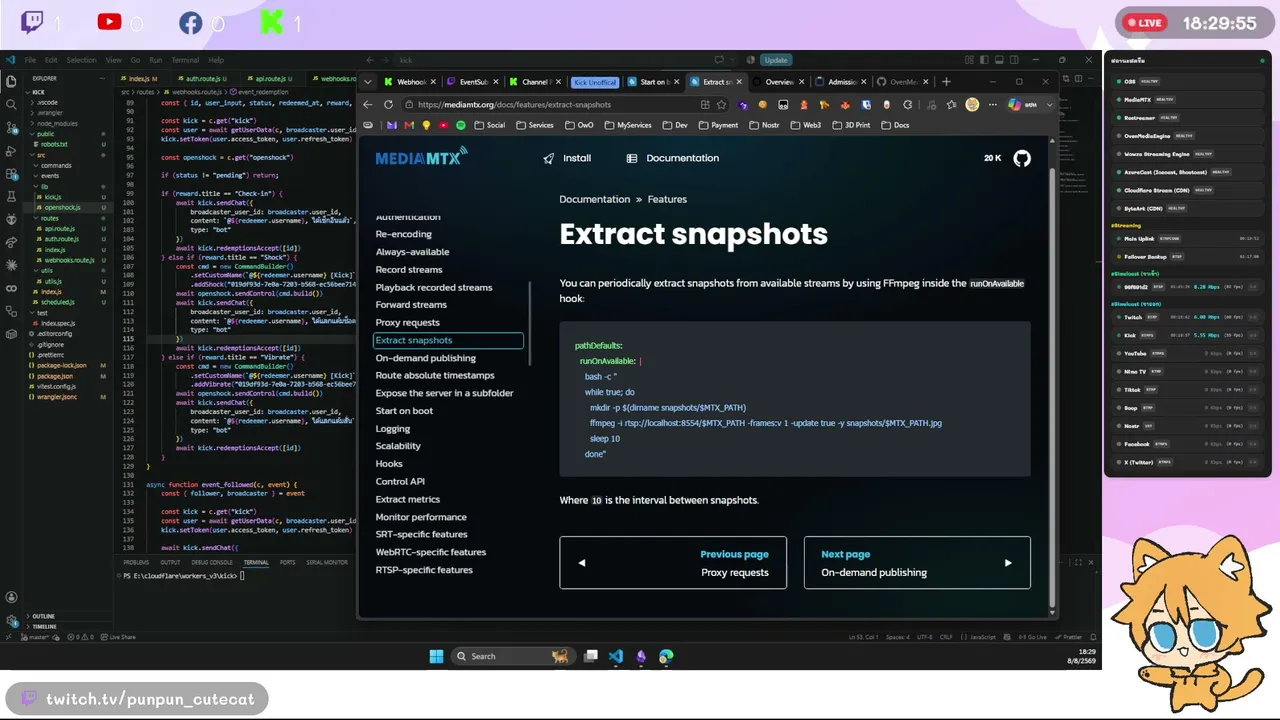
Task: Open openshock.js in the Explorer tree
Action: [62, 208]
